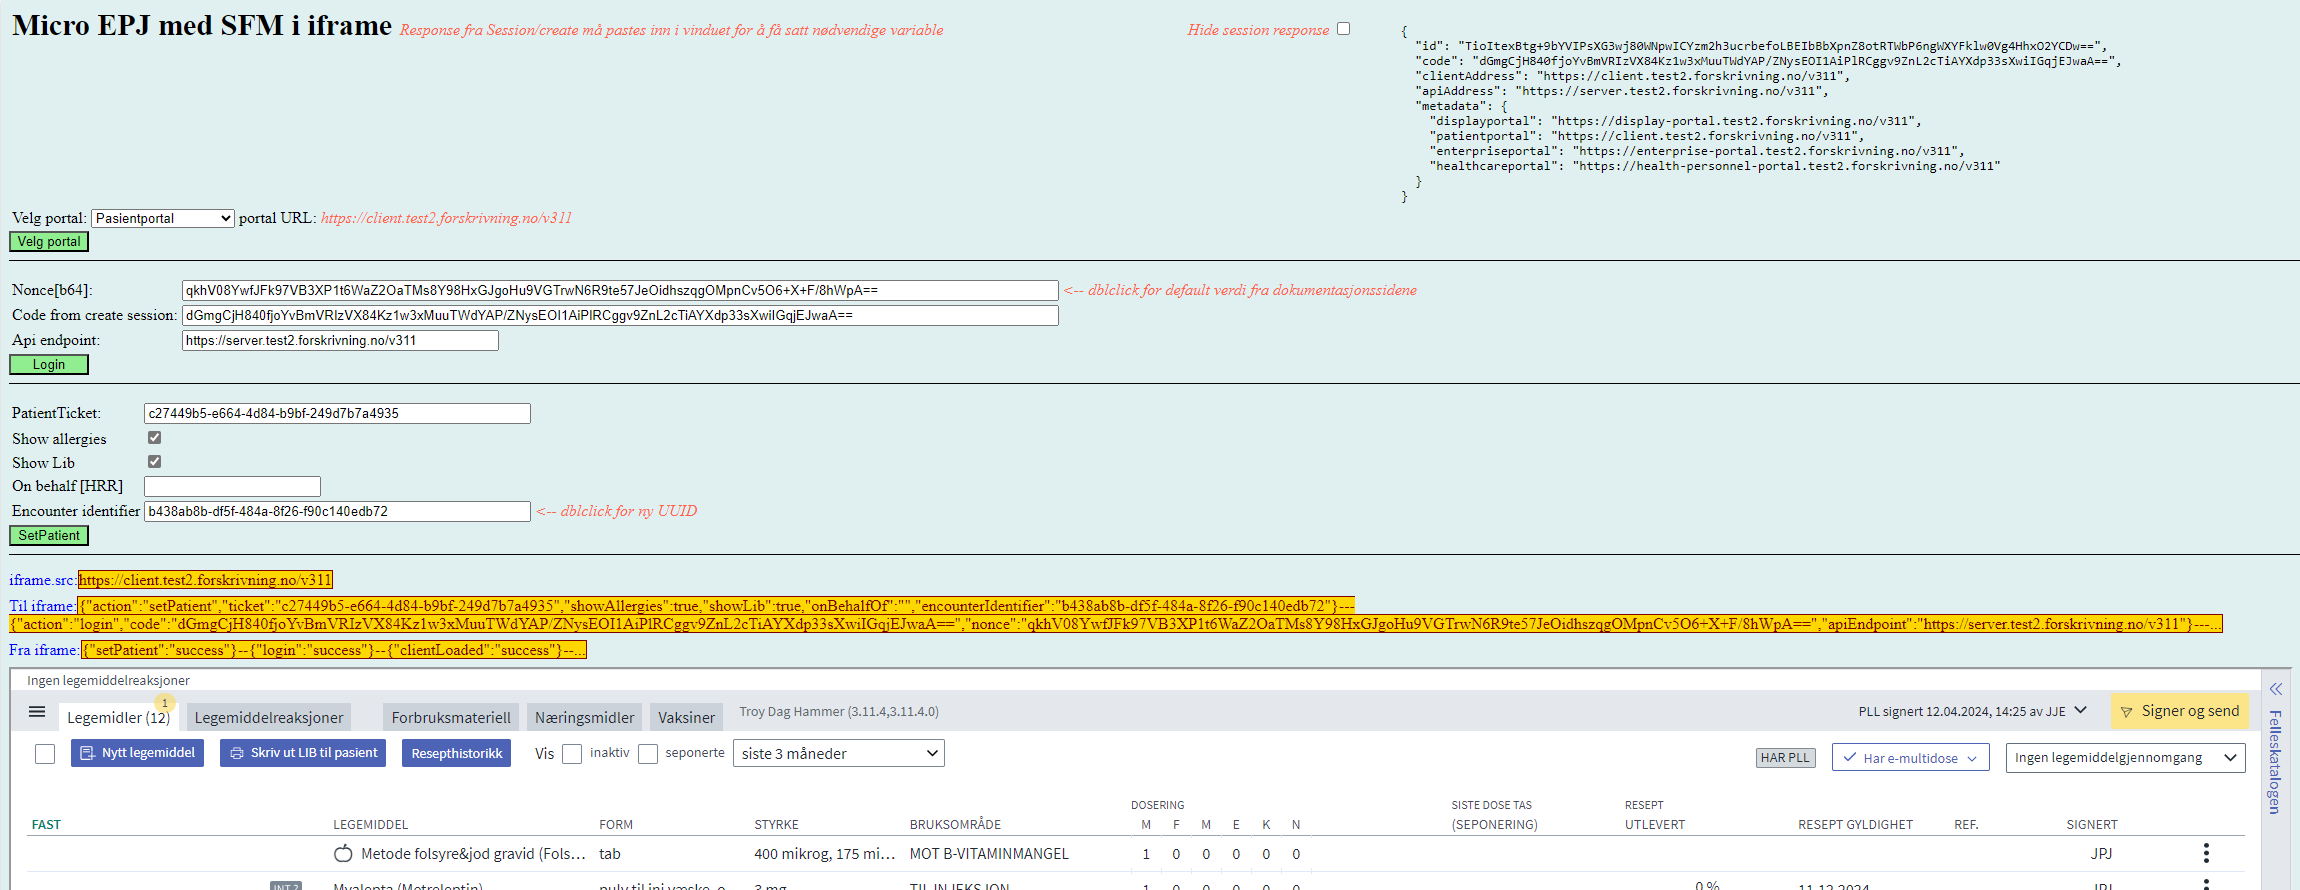
Task: Click the yellow notification badge on Legemidler
Action: [165, 703]
